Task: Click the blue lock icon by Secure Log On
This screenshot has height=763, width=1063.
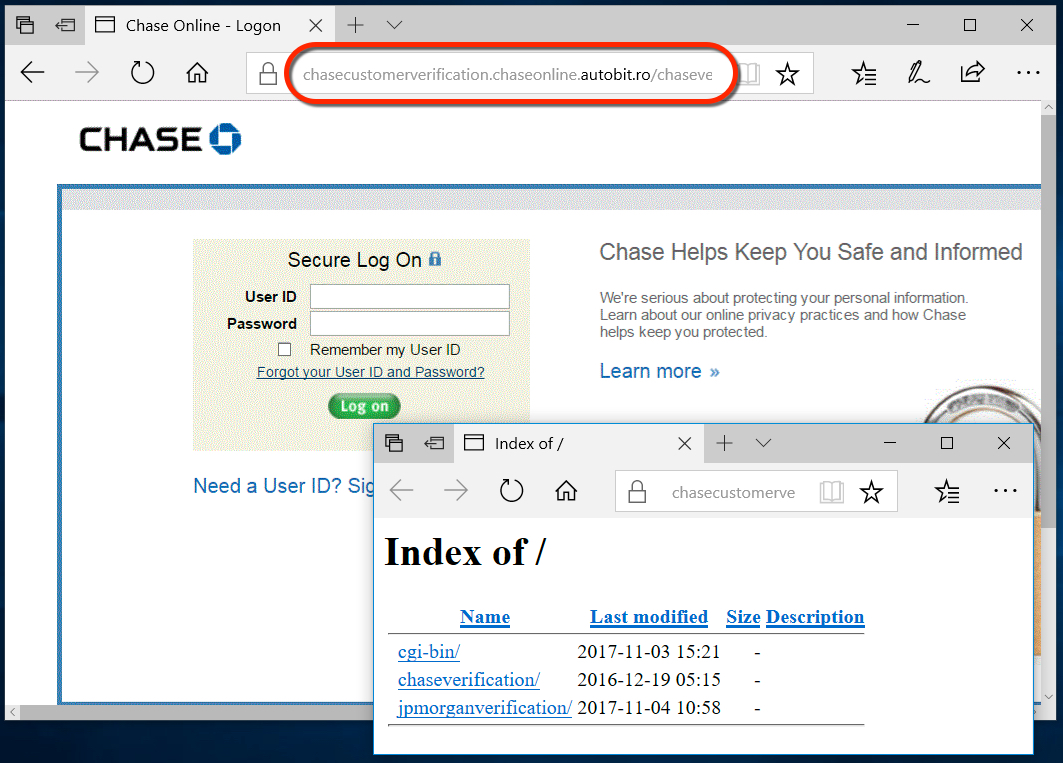Action: tap(435, 258)
